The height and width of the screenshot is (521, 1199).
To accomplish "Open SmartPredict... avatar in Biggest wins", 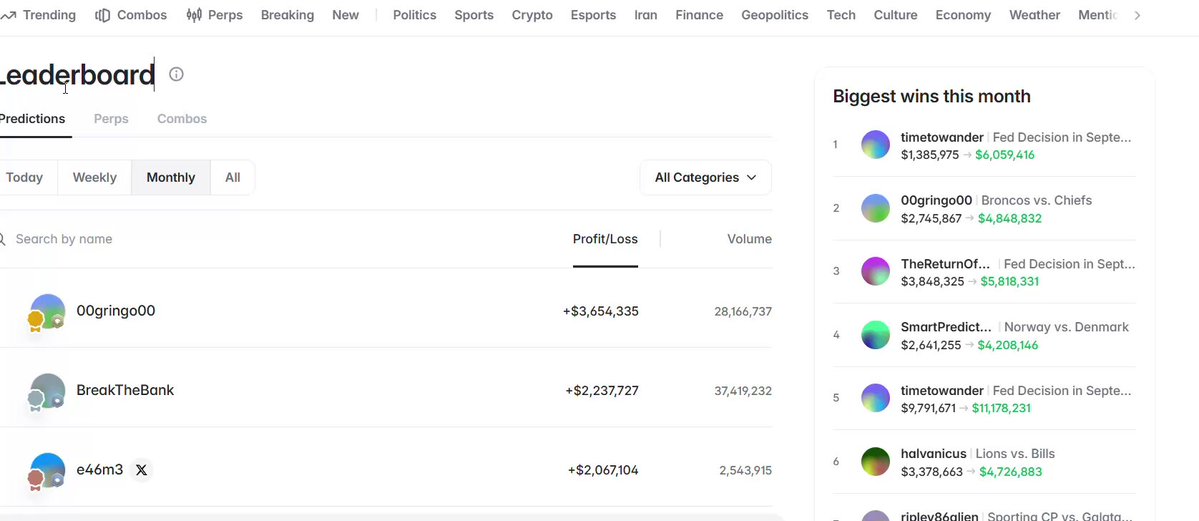I will point(876,335).
